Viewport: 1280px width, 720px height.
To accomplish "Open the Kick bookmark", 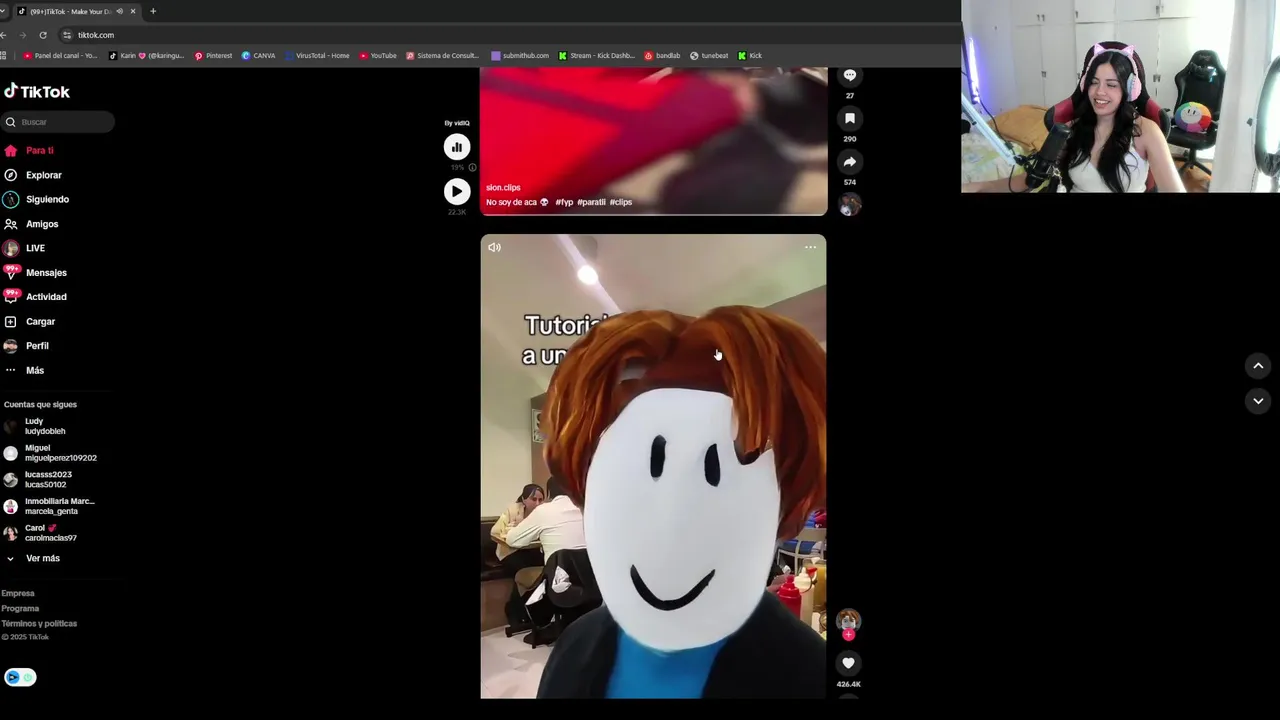I will 750,56.
